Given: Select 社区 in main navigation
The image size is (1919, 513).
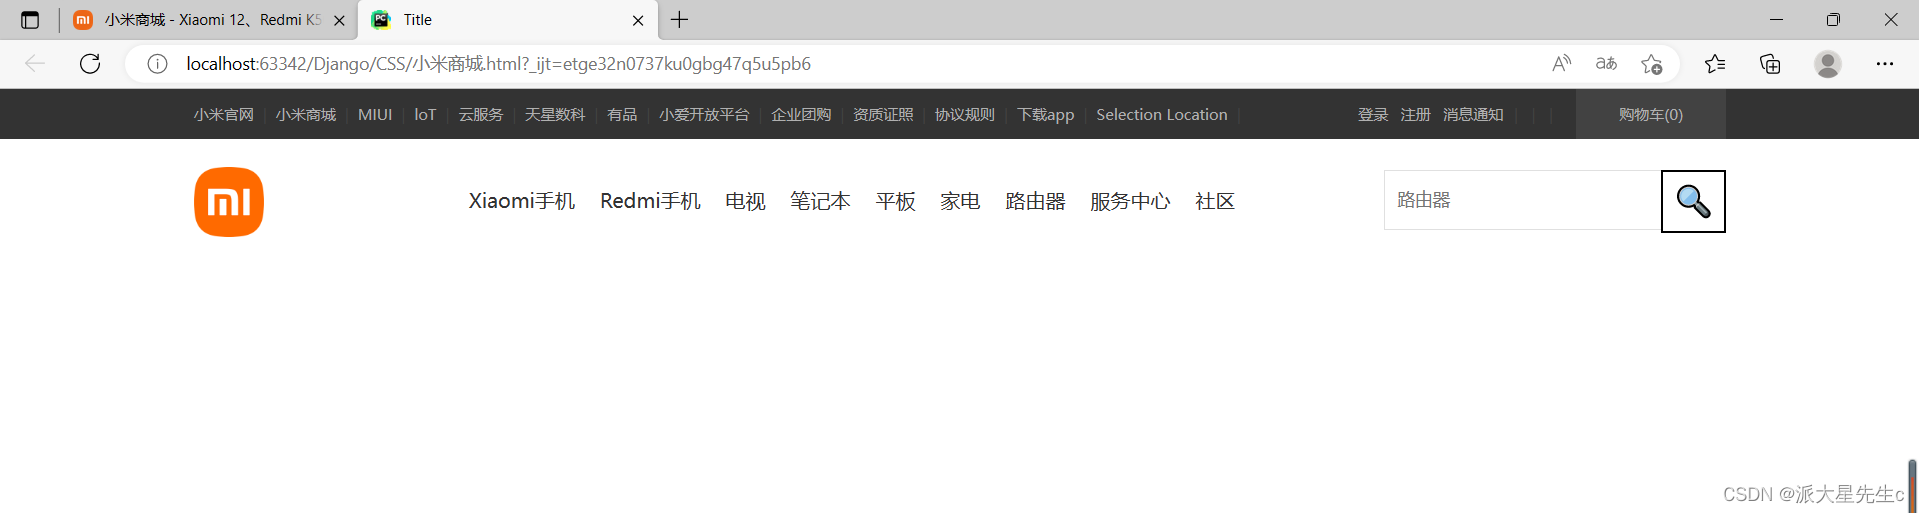Looking at the screenshot, I should [x=1215, y=201].
